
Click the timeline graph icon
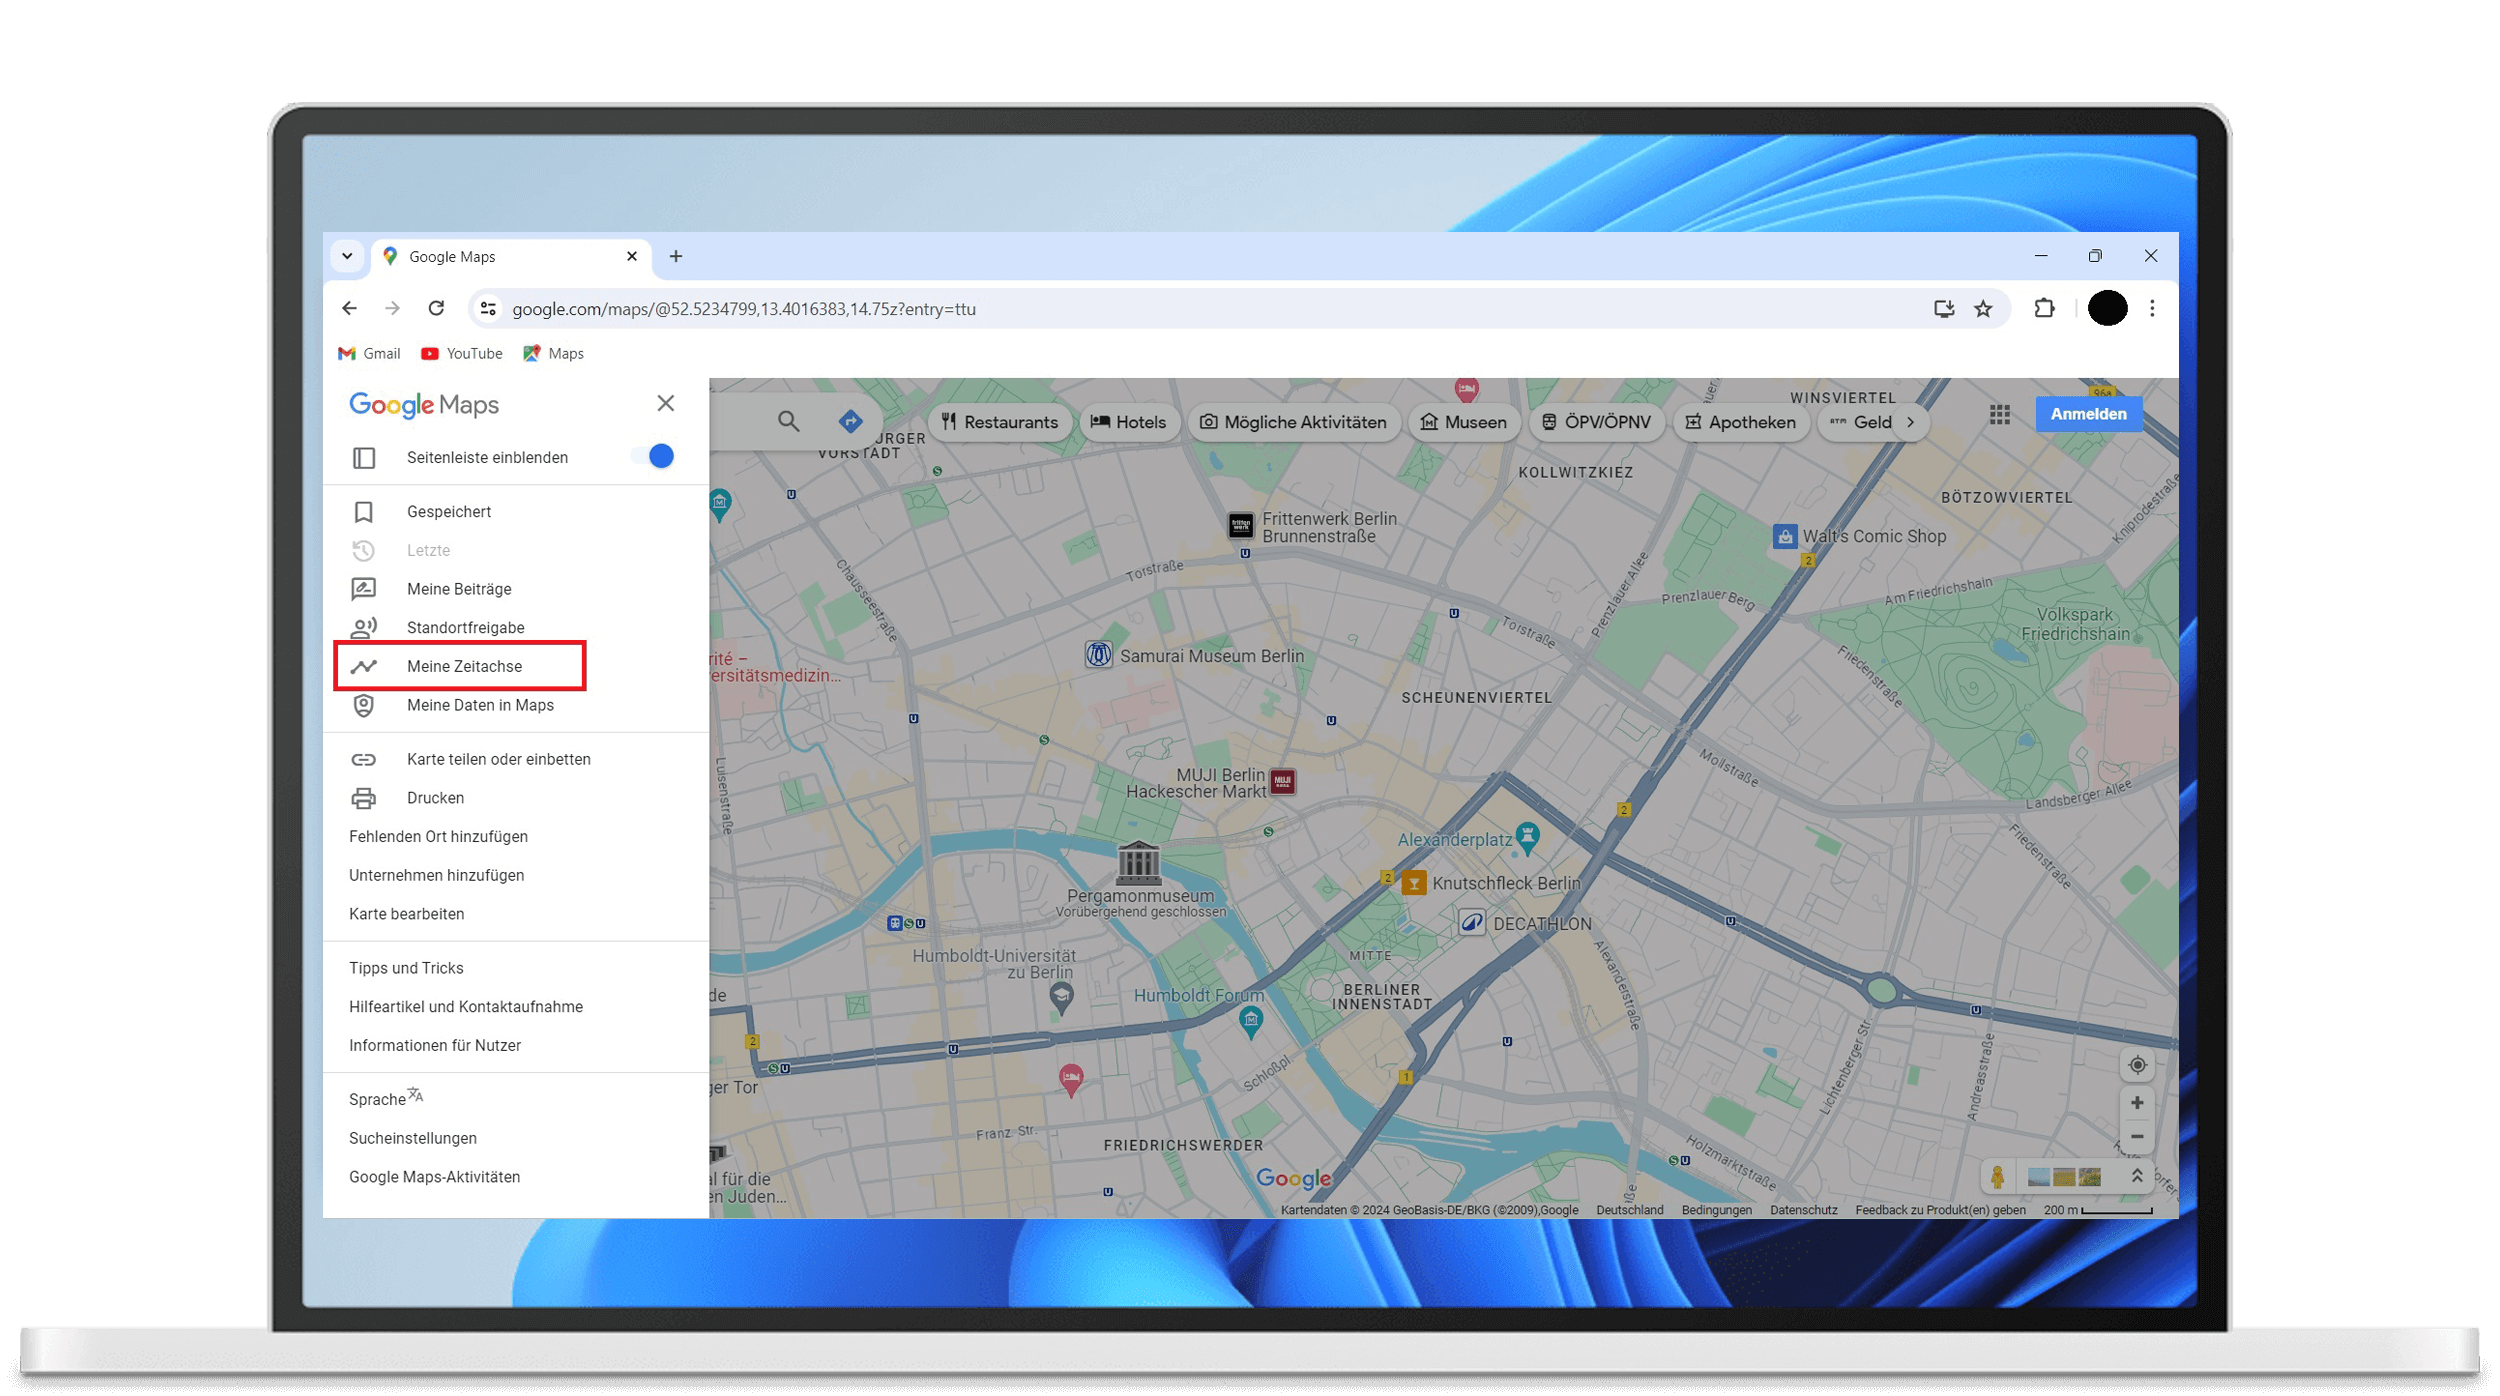pyautogui.click(x=364, y=666)
